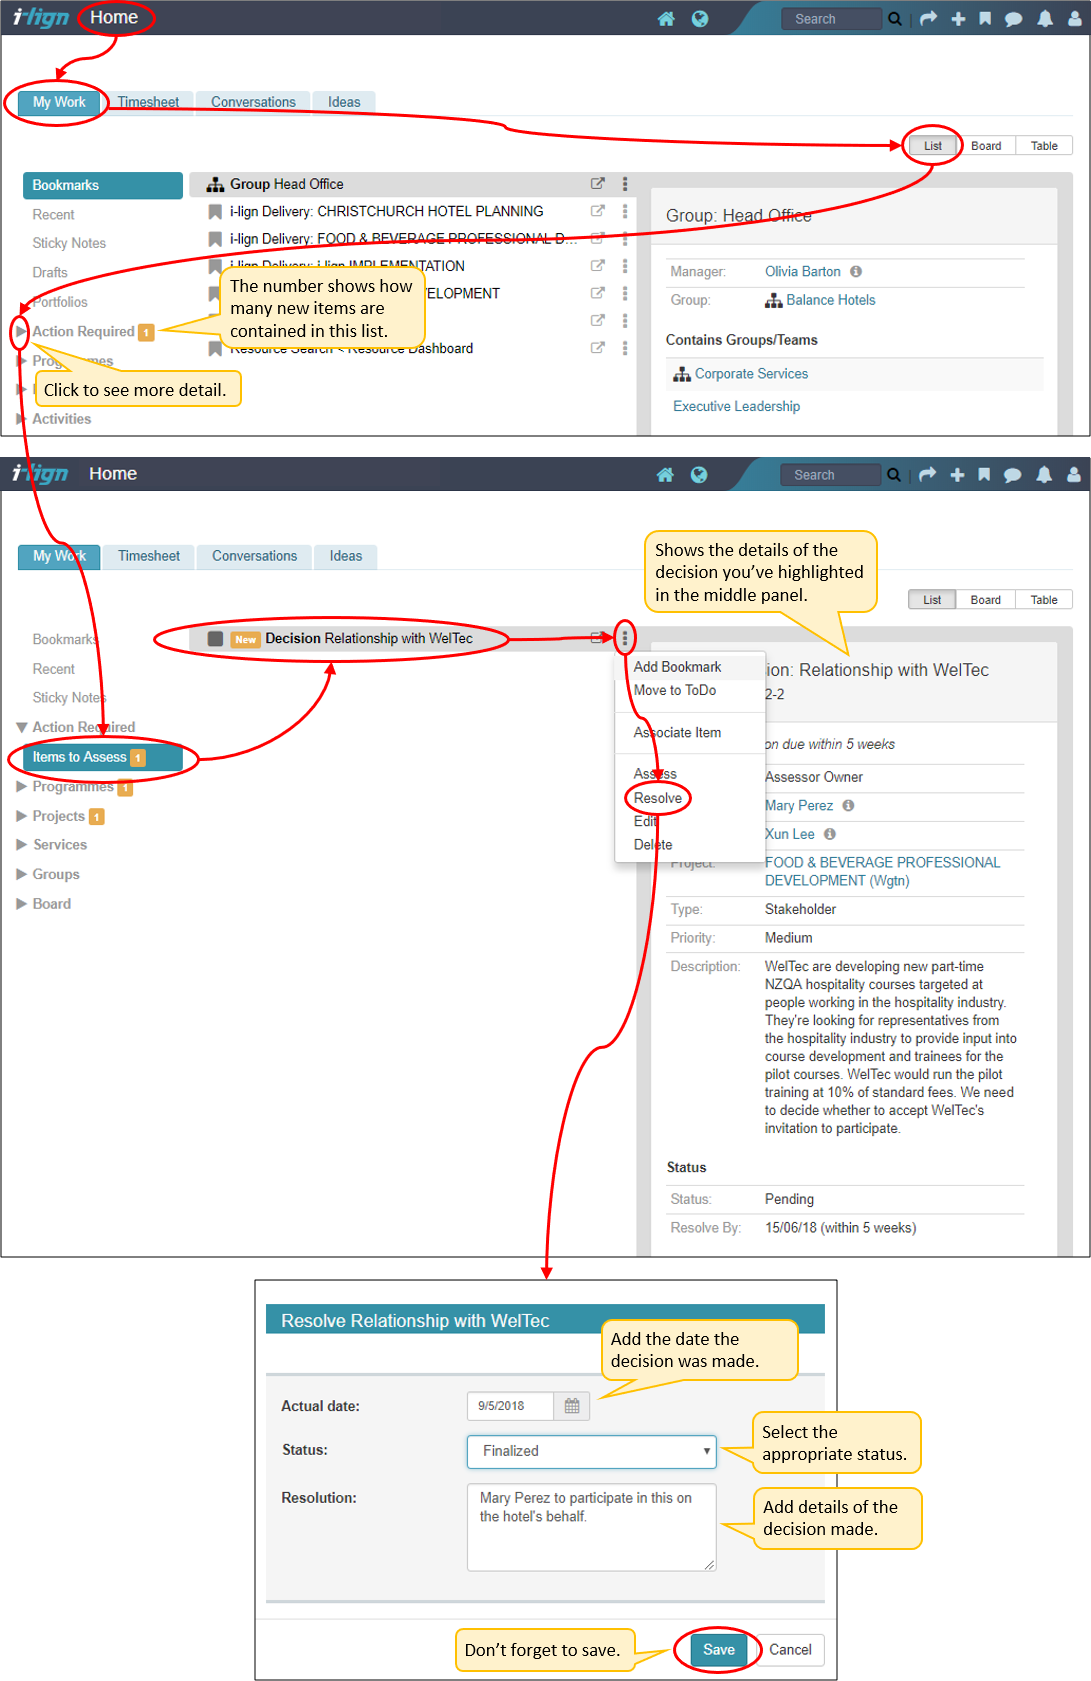1091x1681 pixels.
Task: Collapse Action Required on the WelTec Decision screen
Action: click(22, 727)
